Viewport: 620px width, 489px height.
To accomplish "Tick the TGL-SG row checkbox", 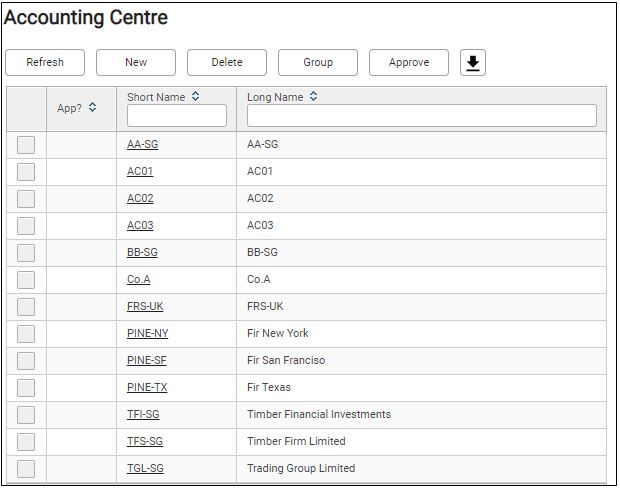I will tap(26, 468).
